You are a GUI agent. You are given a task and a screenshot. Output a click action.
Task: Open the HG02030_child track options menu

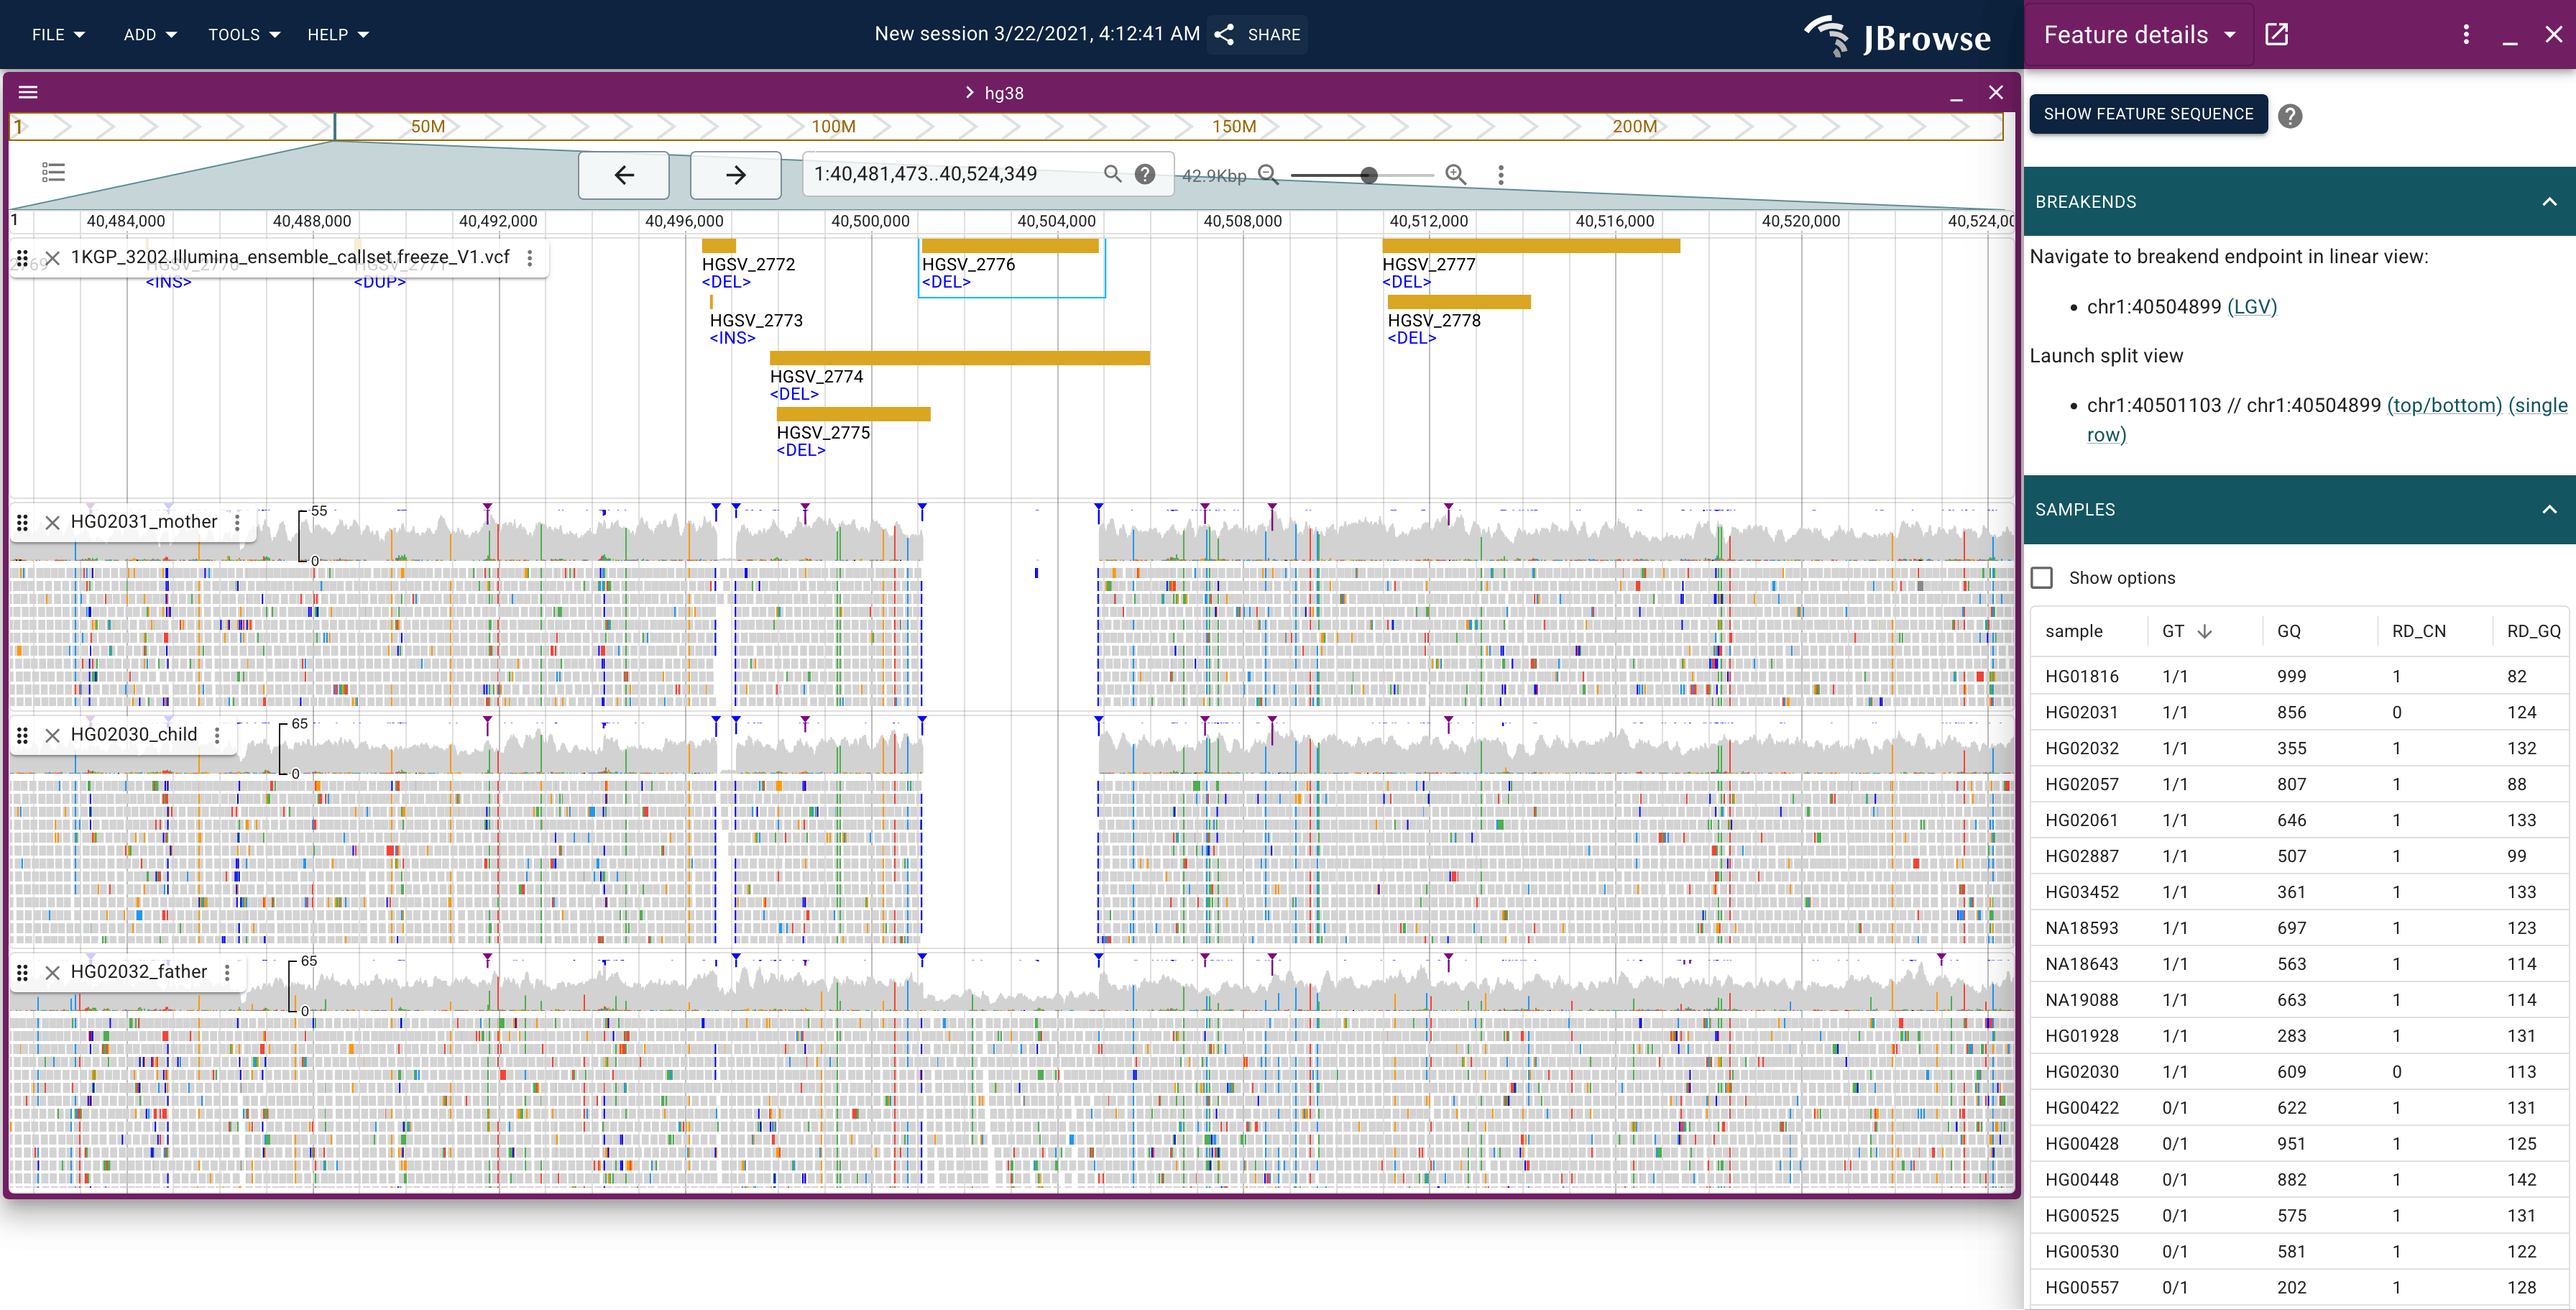click(217, 735)
